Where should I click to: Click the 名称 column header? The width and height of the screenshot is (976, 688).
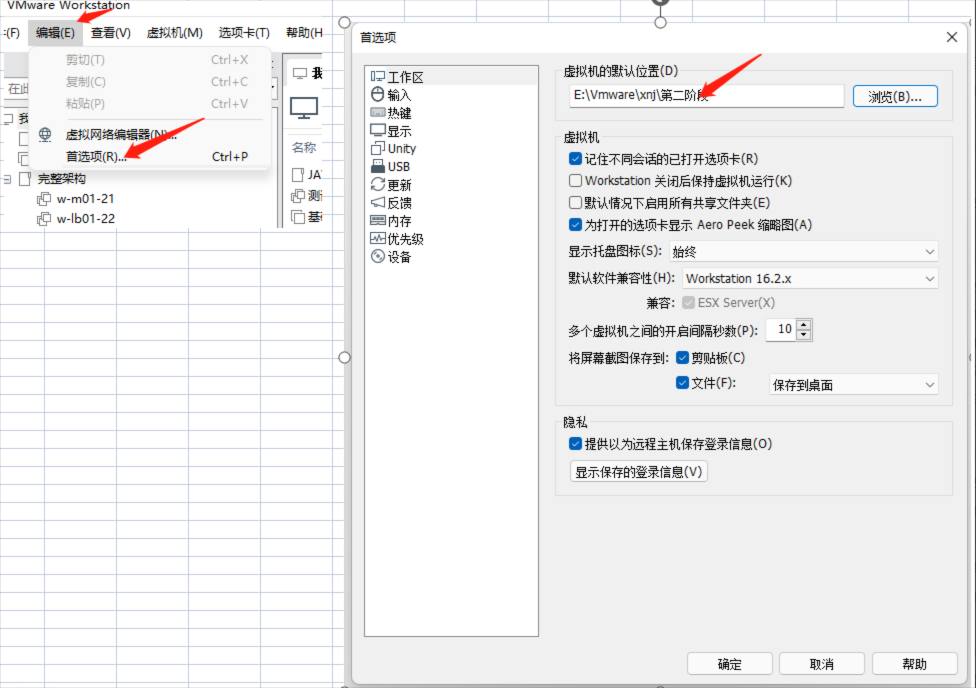[x=304, y=148]
